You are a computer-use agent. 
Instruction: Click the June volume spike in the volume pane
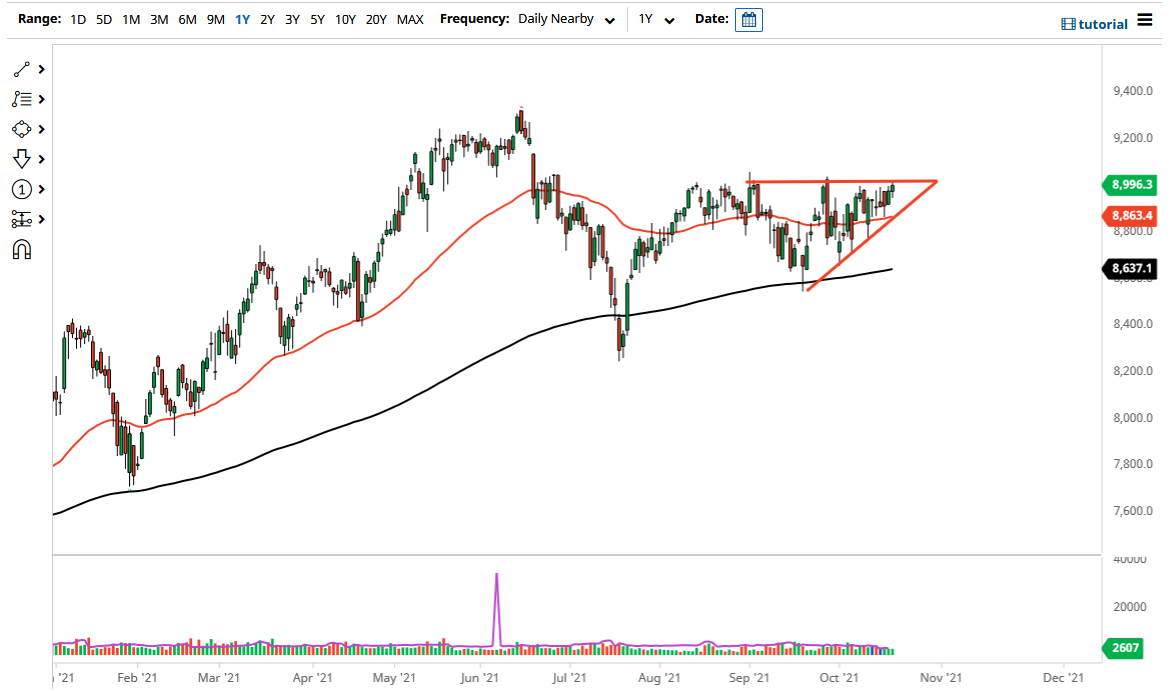[x=496, y=609]
